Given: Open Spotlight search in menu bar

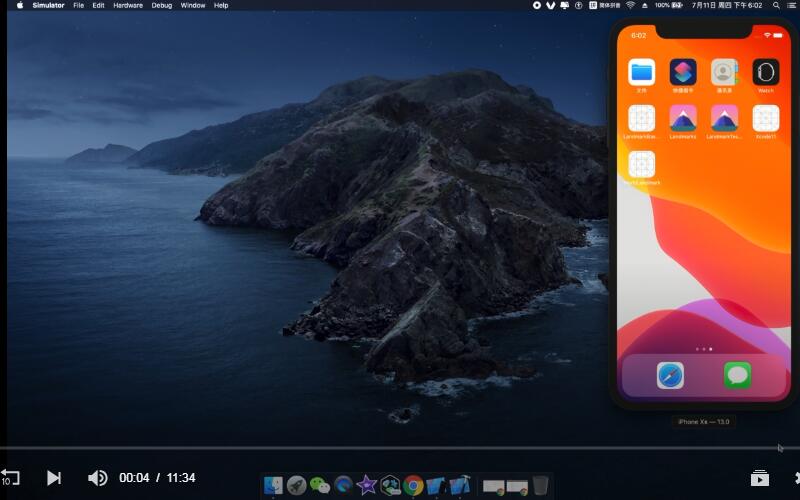Looking at the screenshot, I should click(x=776, y=5).
